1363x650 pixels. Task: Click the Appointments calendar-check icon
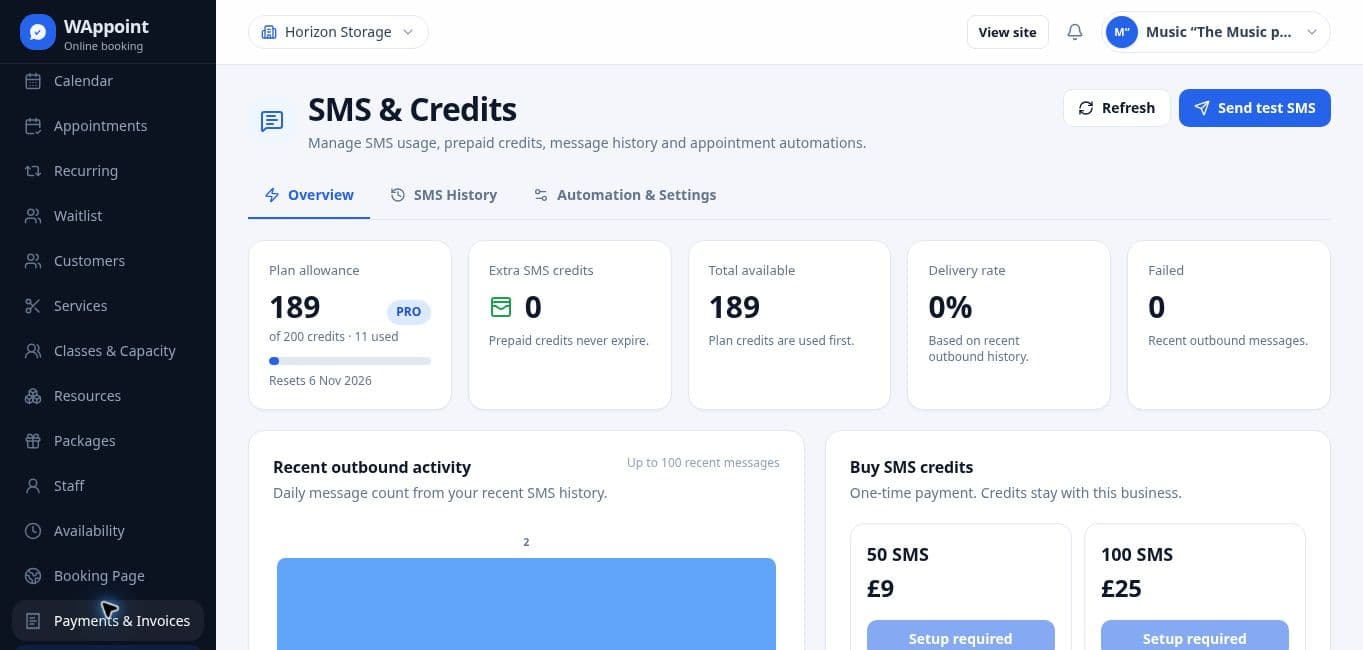point(33,126)
